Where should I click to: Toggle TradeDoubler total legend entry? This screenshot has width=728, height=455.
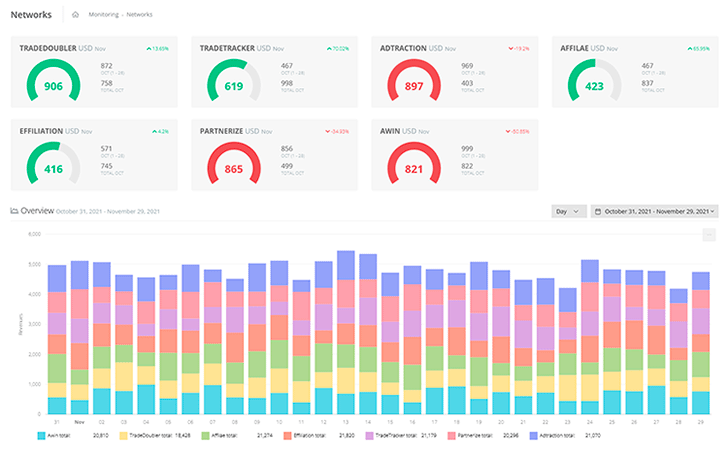click(155, 436)
